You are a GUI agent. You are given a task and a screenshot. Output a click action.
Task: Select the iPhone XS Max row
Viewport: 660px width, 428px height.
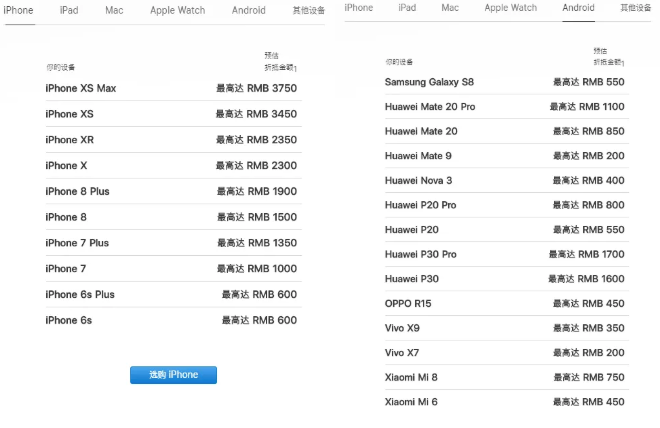(173, 88)
